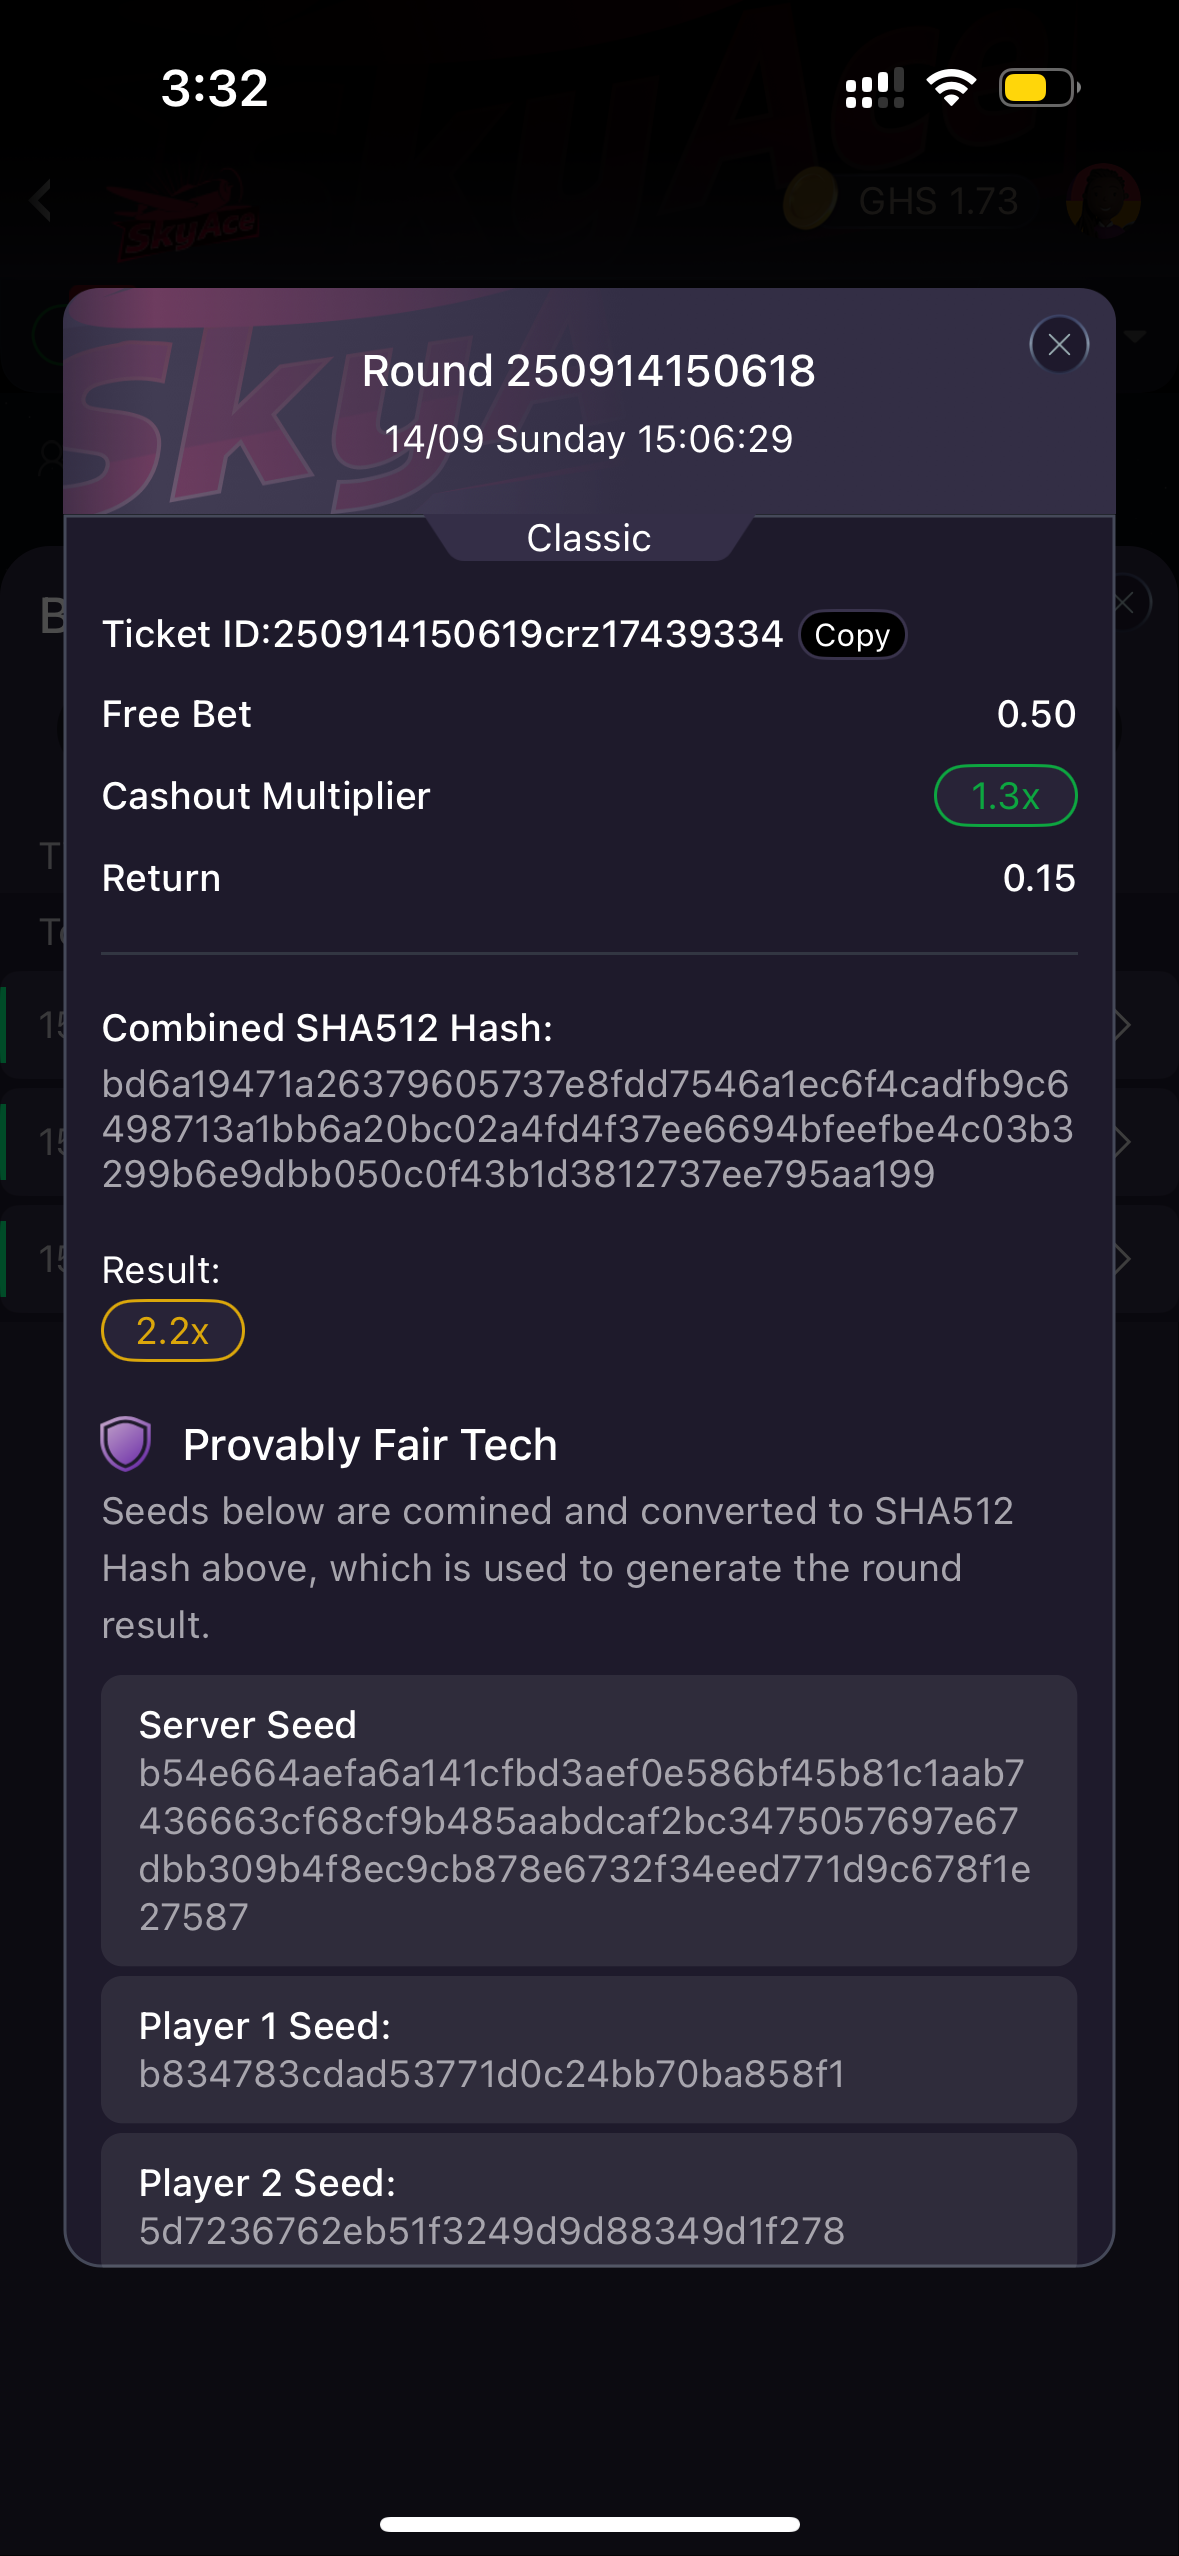Expand the bottom bet history row chevron
This screenshot has width=1179, height=2556.
pyautogui.click(x=1124, y=1259)
